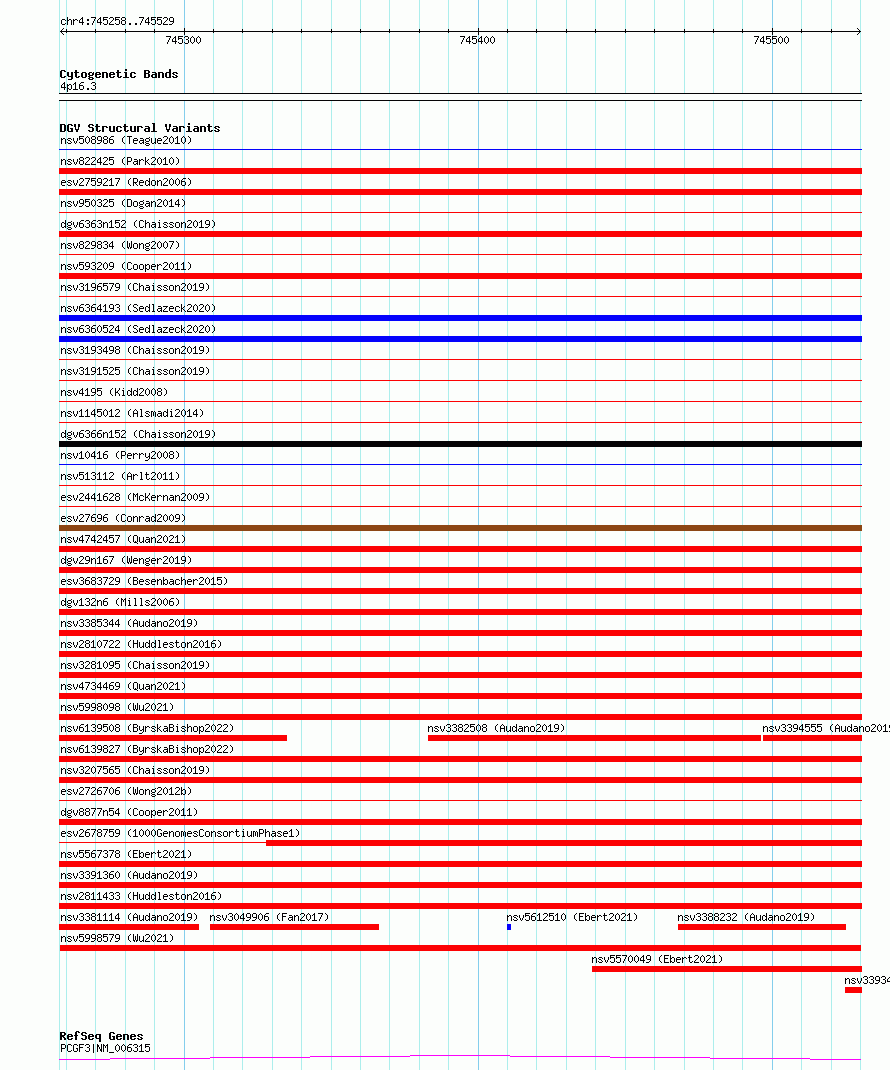Select dgv6366n152 (Chaisson2019) label

point(138,435)
